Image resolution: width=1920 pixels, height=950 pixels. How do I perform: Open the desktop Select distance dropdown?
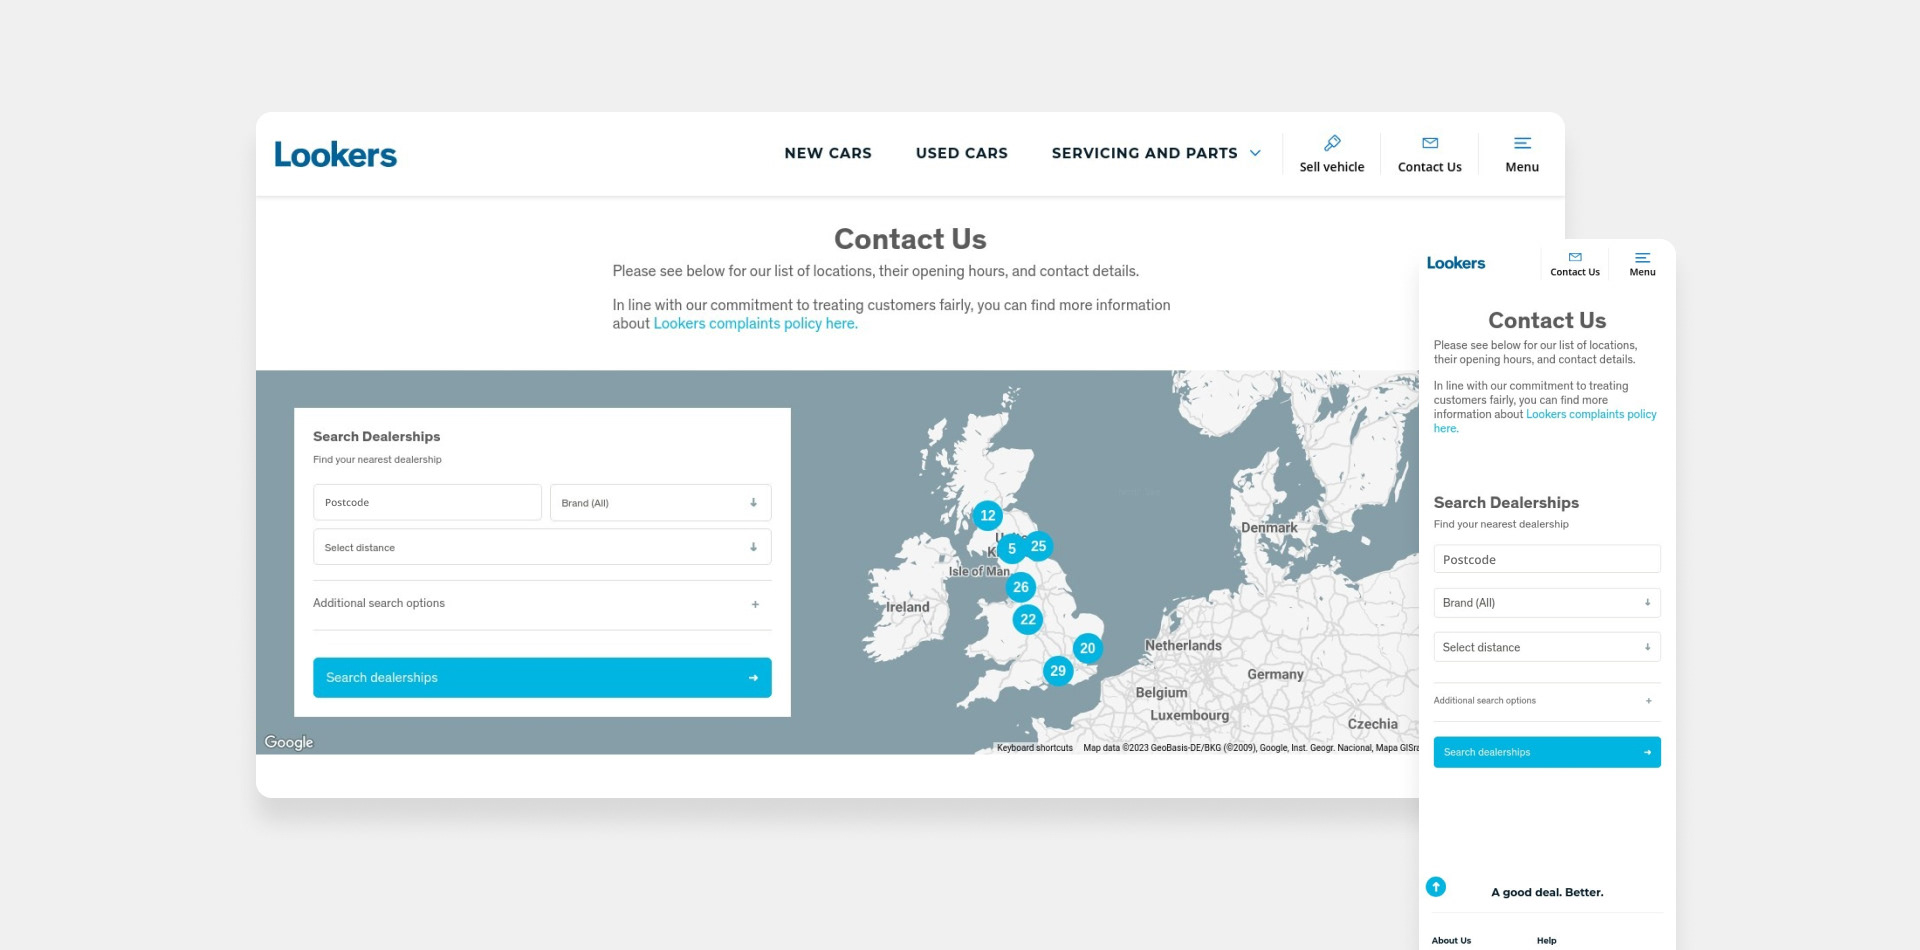(x=542, y=547)
